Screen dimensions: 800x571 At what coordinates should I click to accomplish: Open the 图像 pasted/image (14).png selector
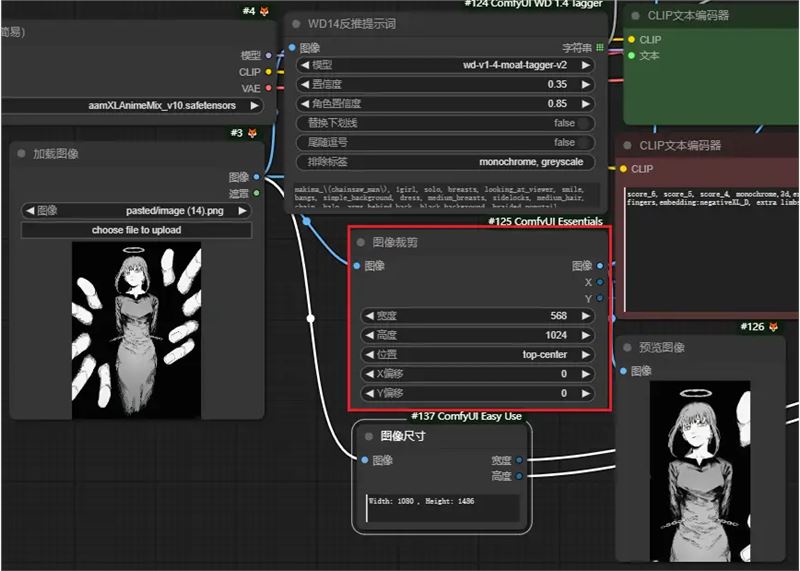click(136, 210)
